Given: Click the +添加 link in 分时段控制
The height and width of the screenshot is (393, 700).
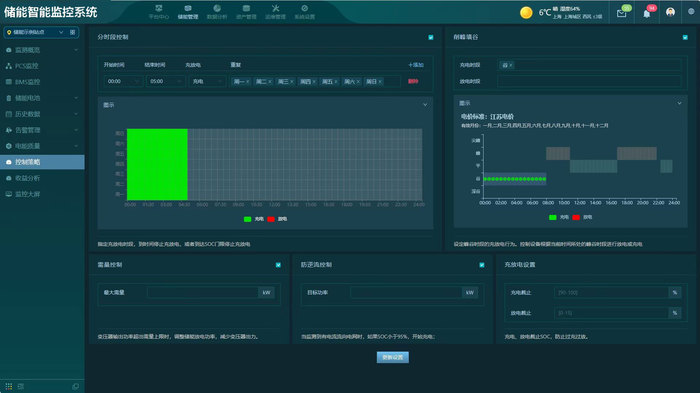Looking at the screenshot, I should [x=416, y=65].
